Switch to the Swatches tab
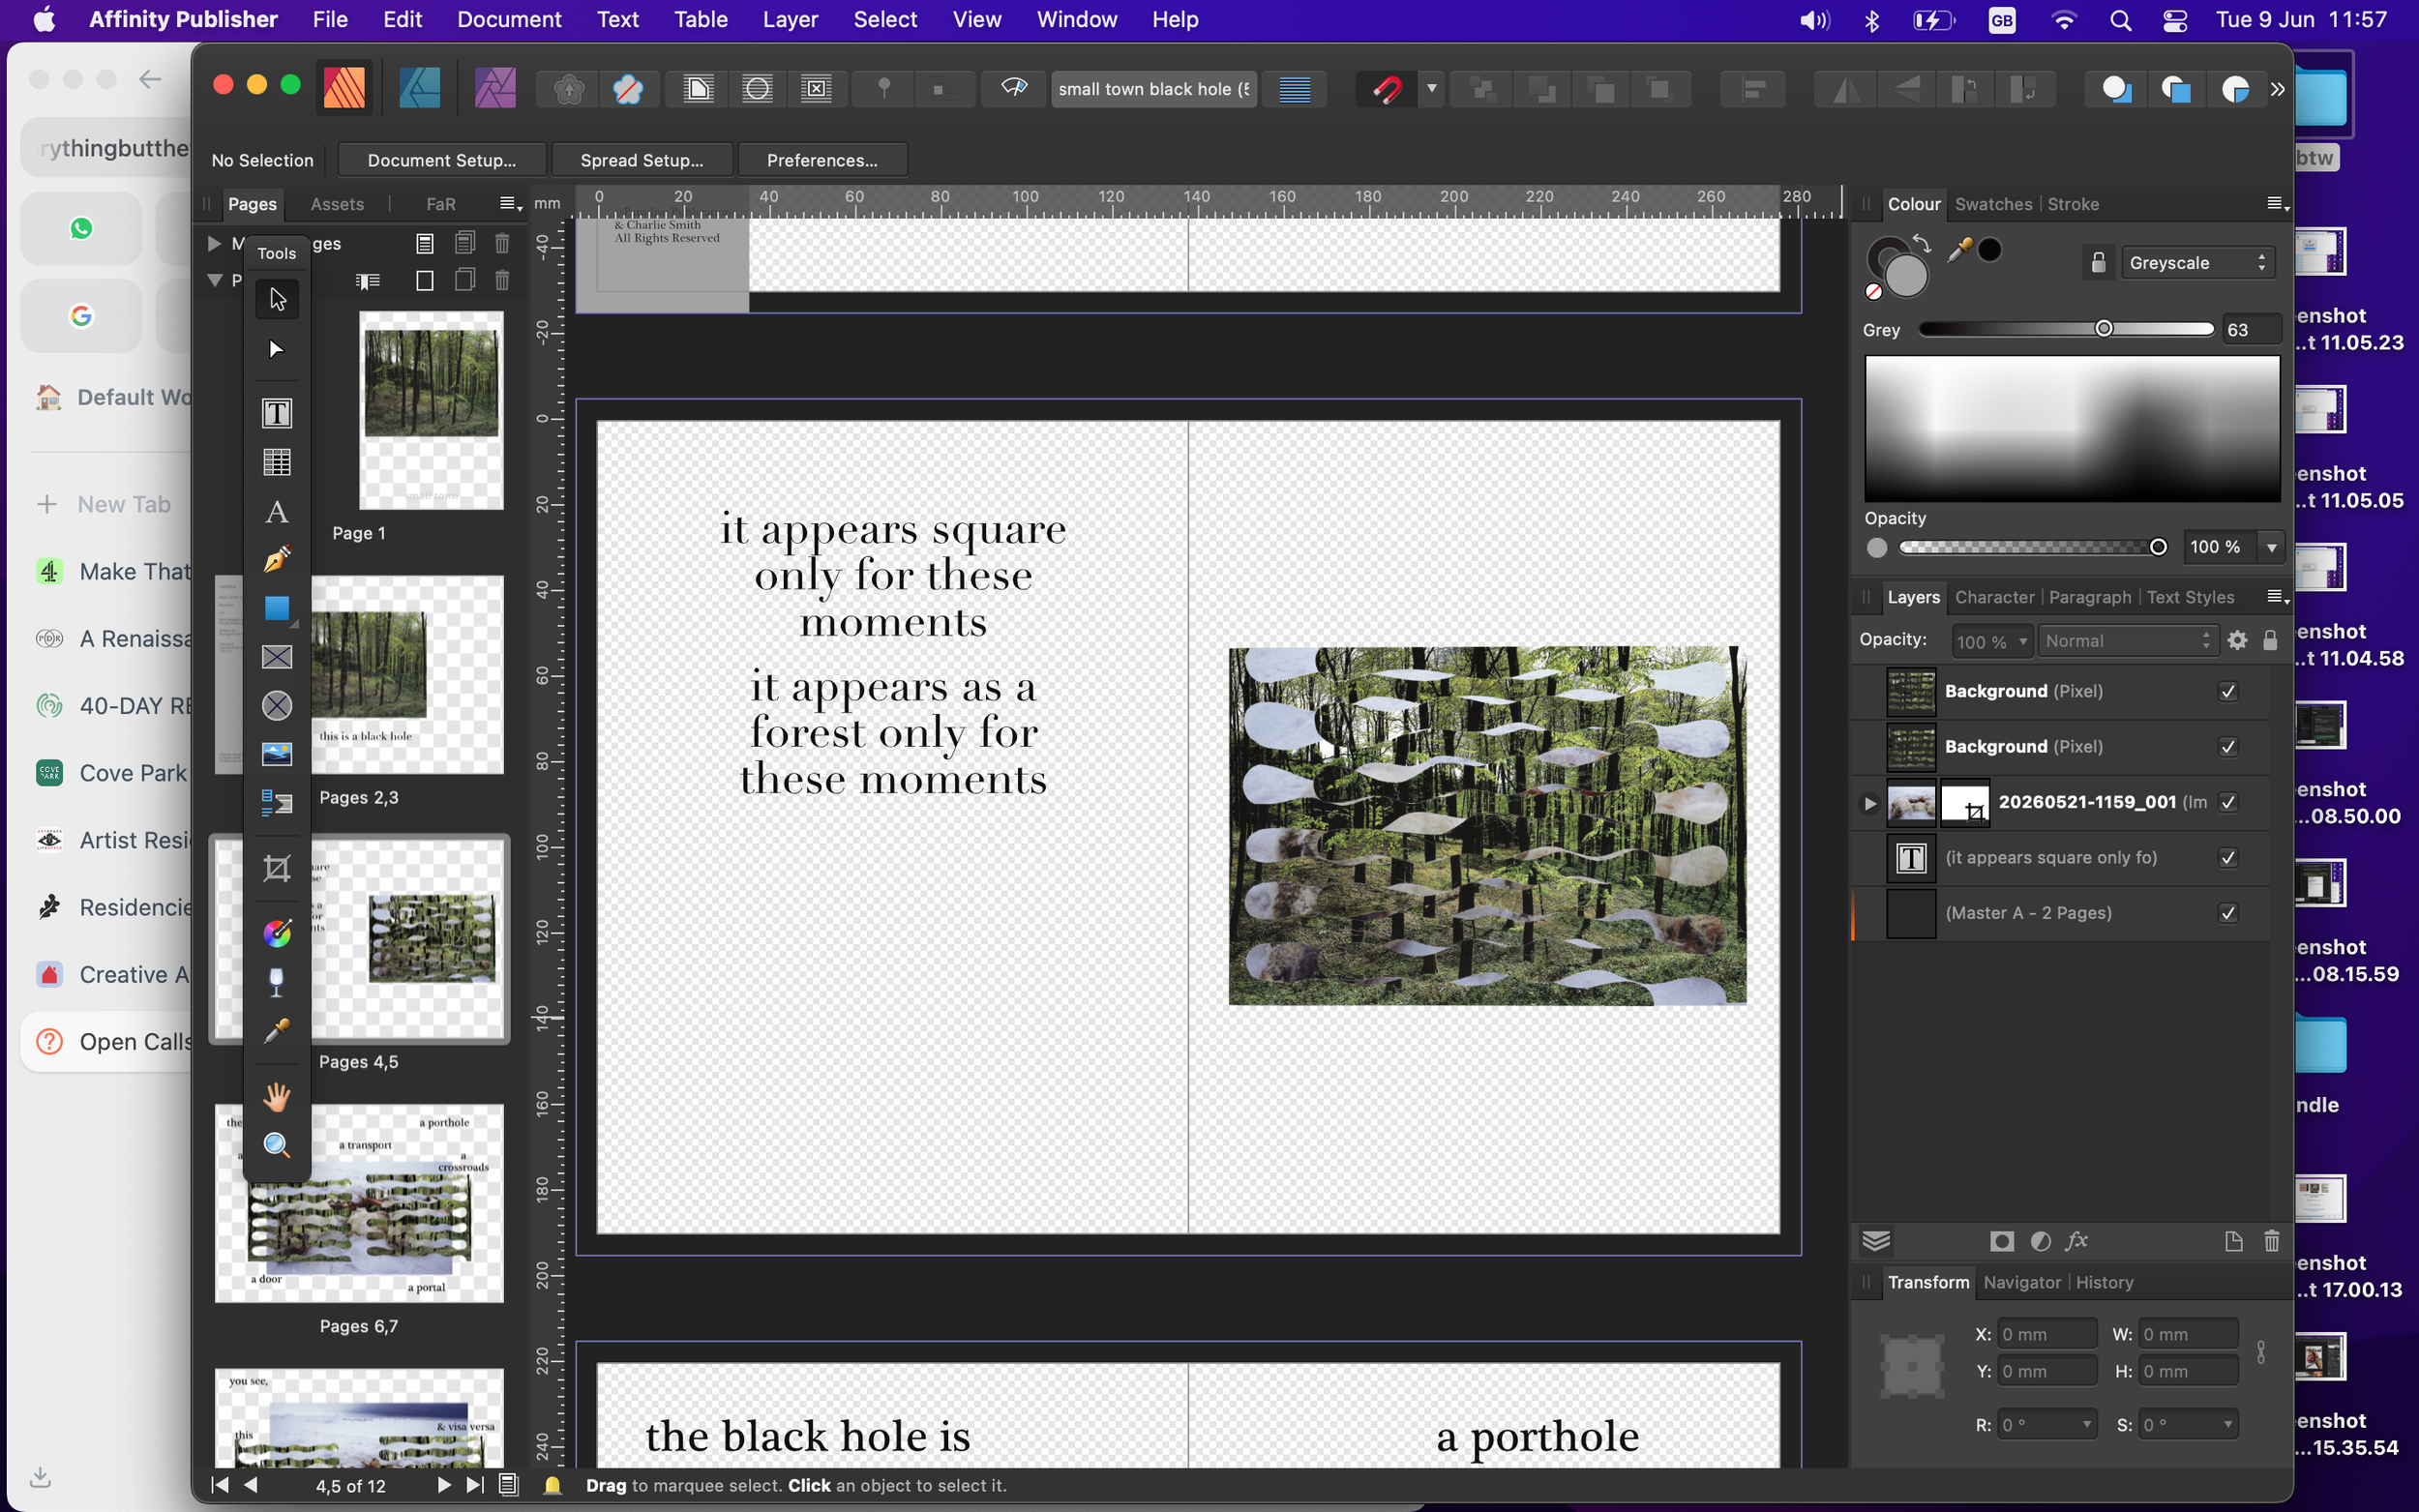 1992,204
